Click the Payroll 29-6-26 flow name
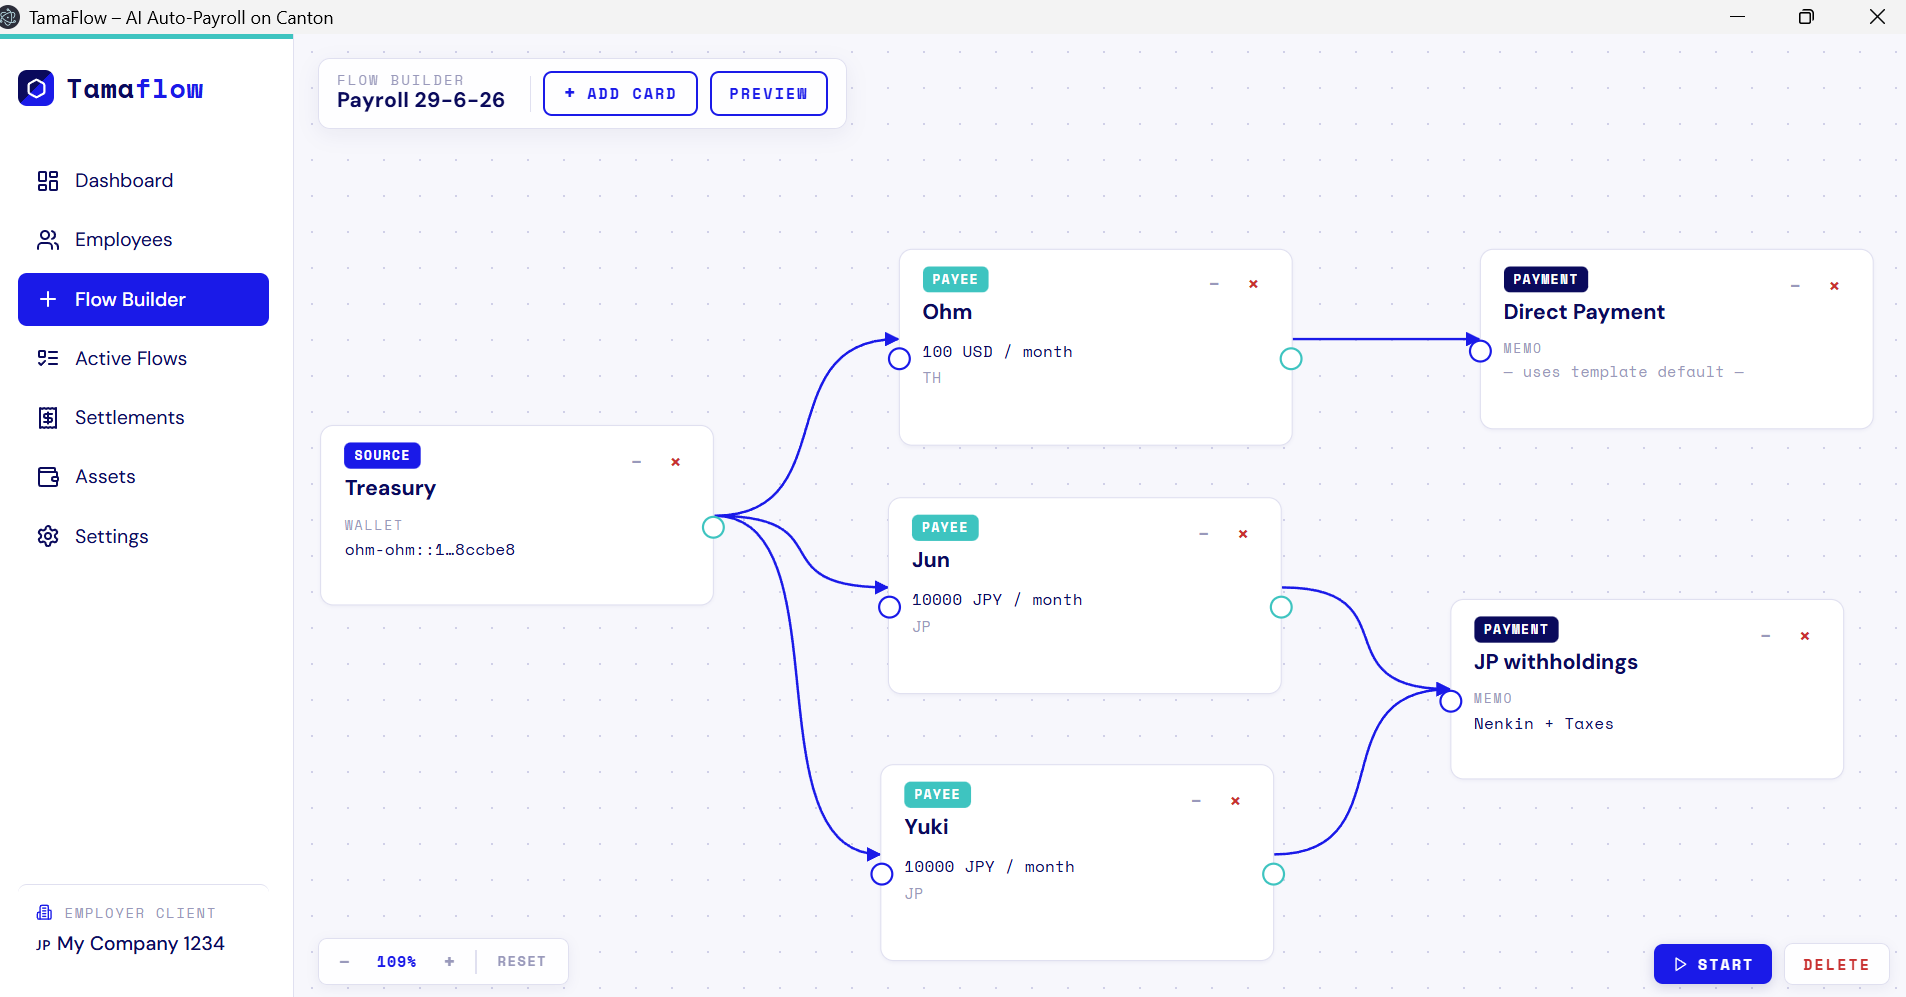The image size is (1906, 997). pyautogui.click(x=421, y=100)
